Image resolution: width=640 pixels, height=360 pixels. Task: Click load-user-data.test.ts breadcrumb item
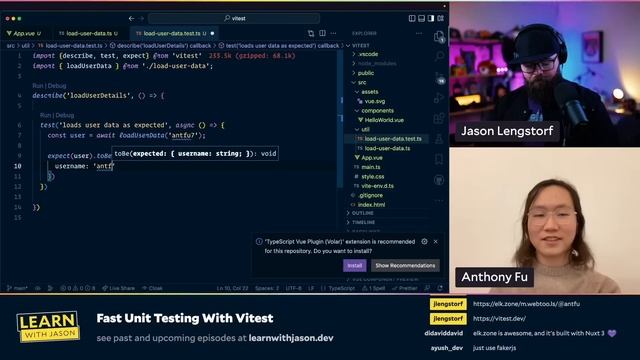pyautogui.click(x=70, y=46)
